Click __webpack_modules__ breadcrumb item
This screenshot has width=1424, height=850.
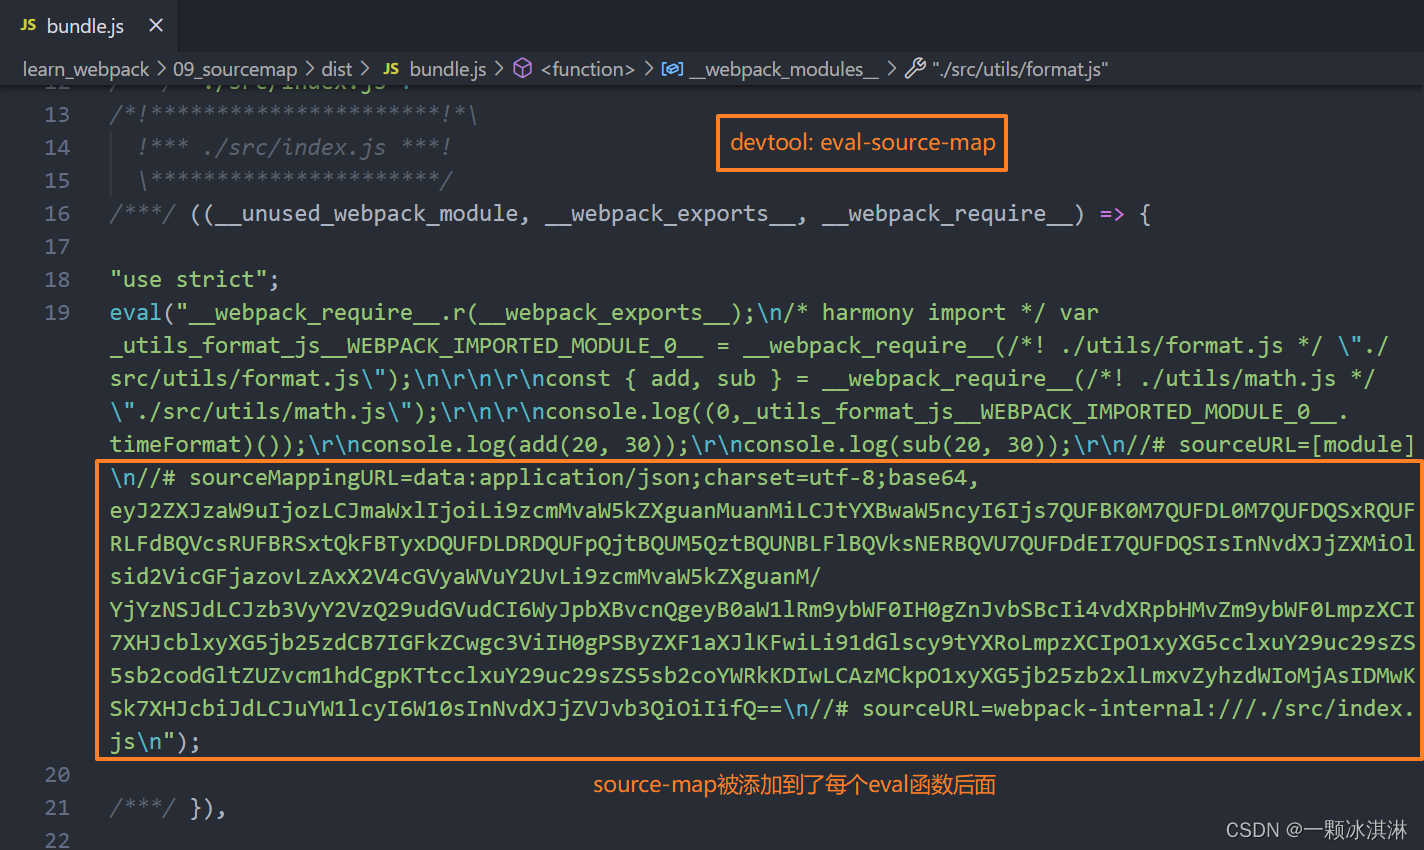click(784, 69)
